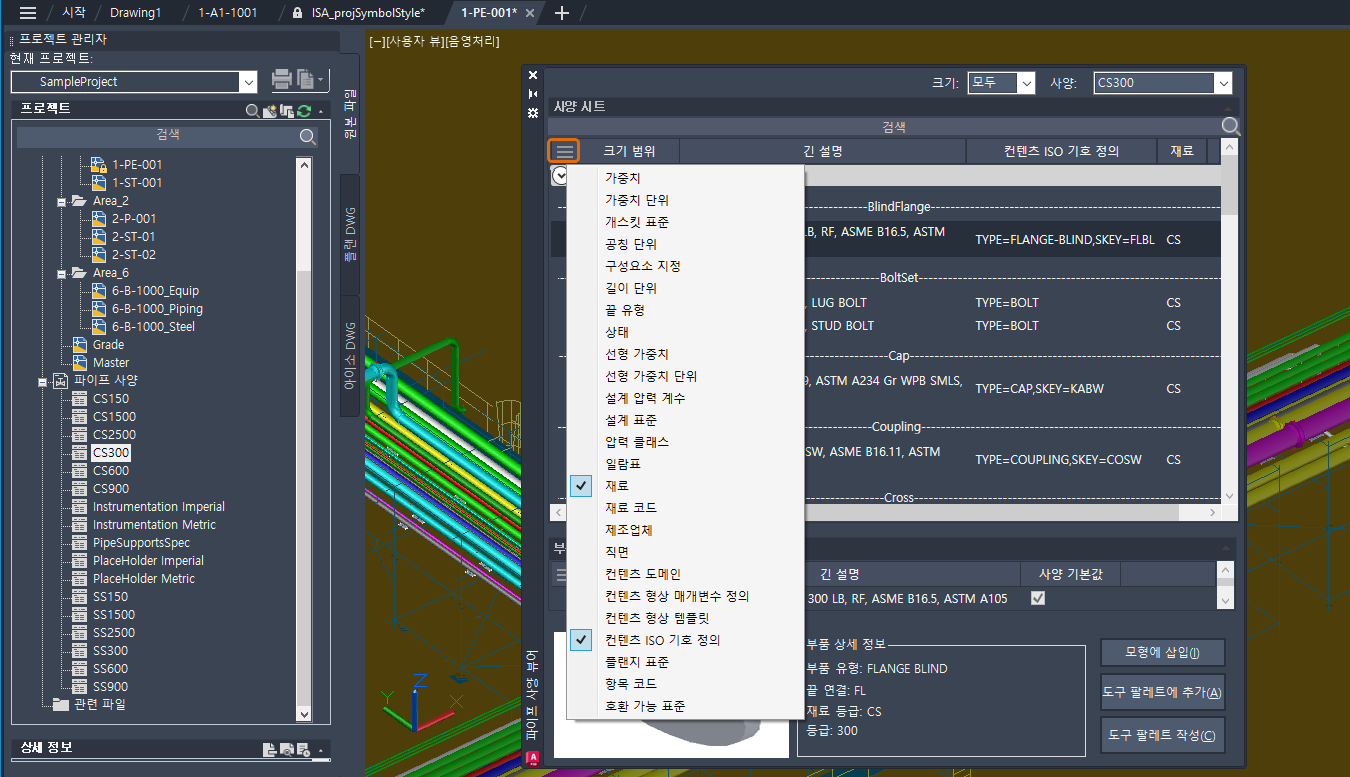This screenshot has width=1350, height=777.
Task: Collapse the 상세 정보 panel with small arrow
Action: pyautogui.click(x=320, y=750)
